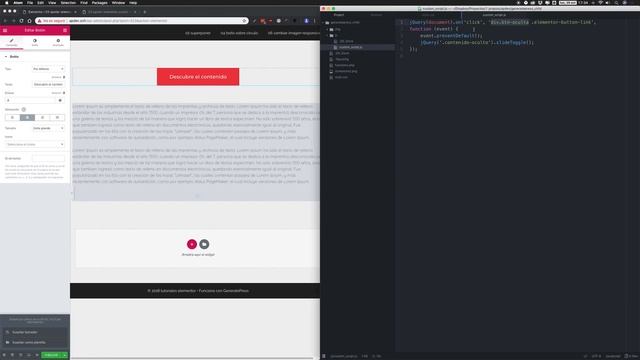
Task: Select the custom script editor tab in Atom
Action: [494, 15]
